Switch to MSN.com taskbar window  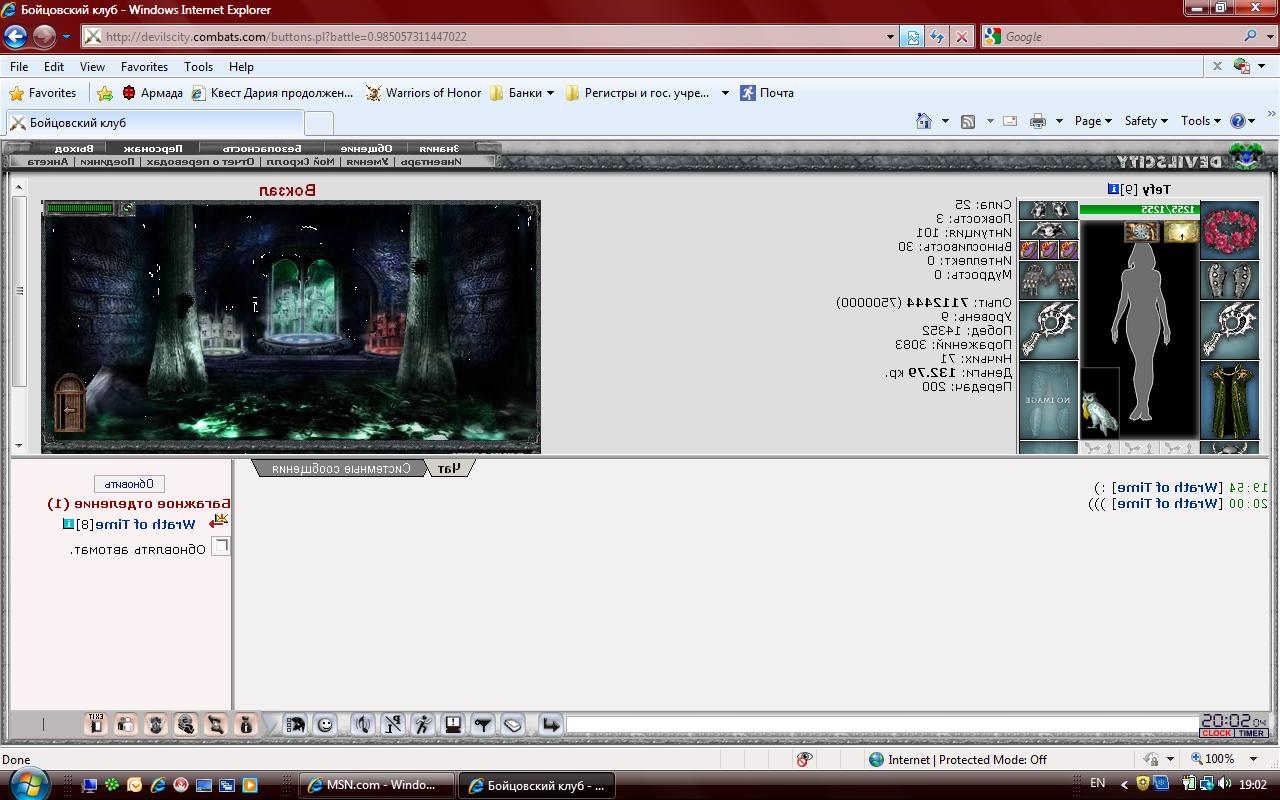[377, 785]
